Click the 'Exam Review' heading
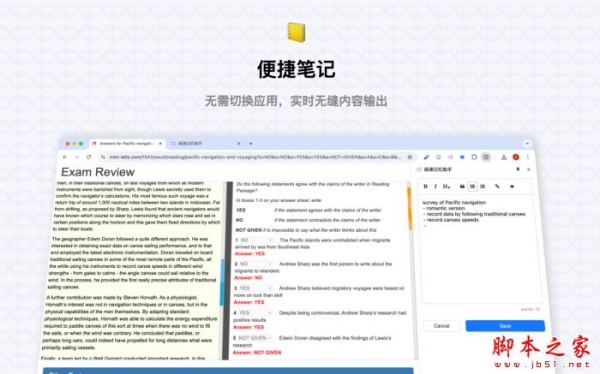600x374 pixels. click(98, 172)
